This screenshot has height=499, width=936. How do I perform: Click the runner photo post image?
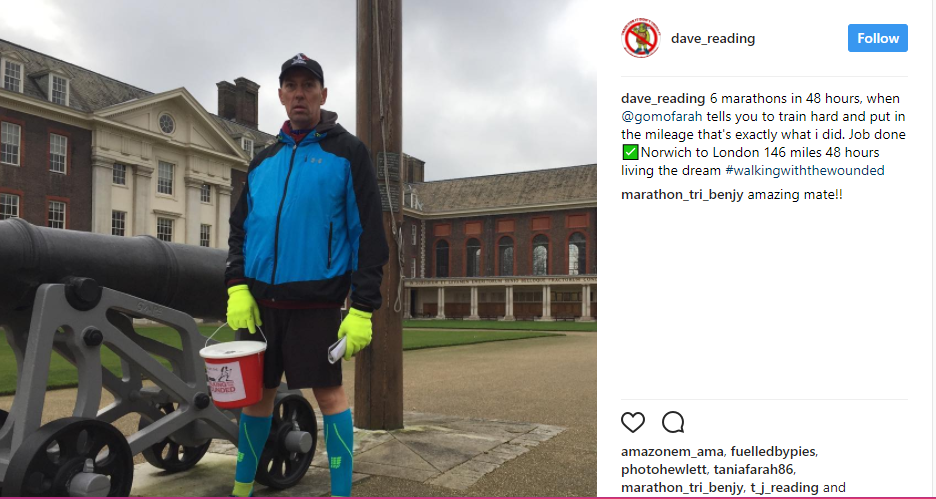298,248
